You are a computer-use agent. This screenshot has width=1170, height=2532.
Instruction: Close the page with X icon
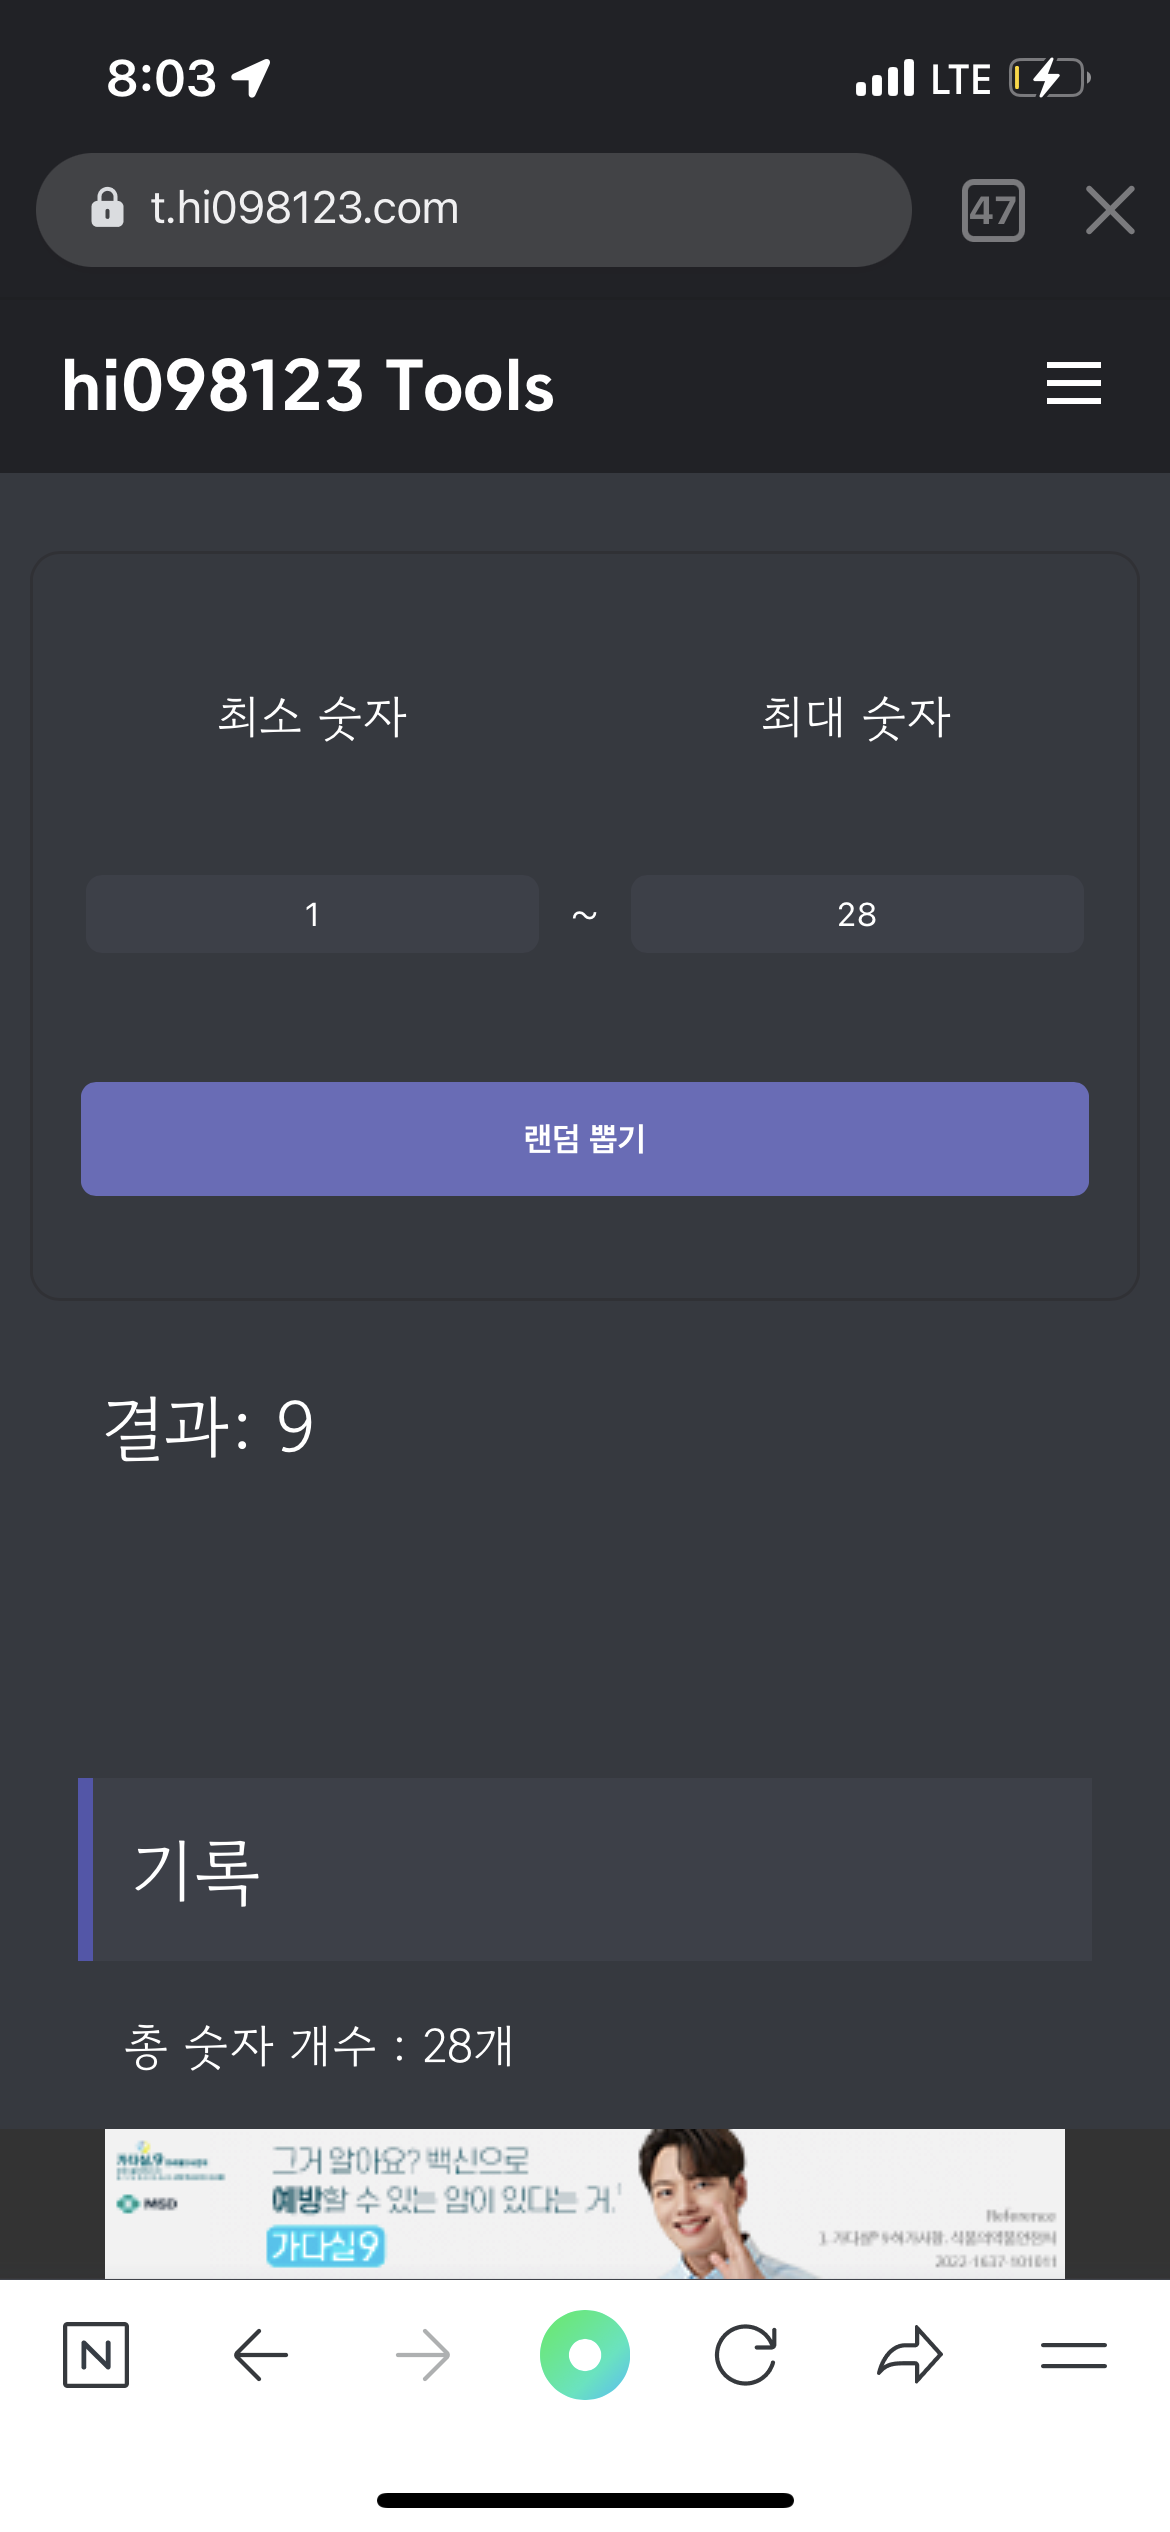[1110, 210]
